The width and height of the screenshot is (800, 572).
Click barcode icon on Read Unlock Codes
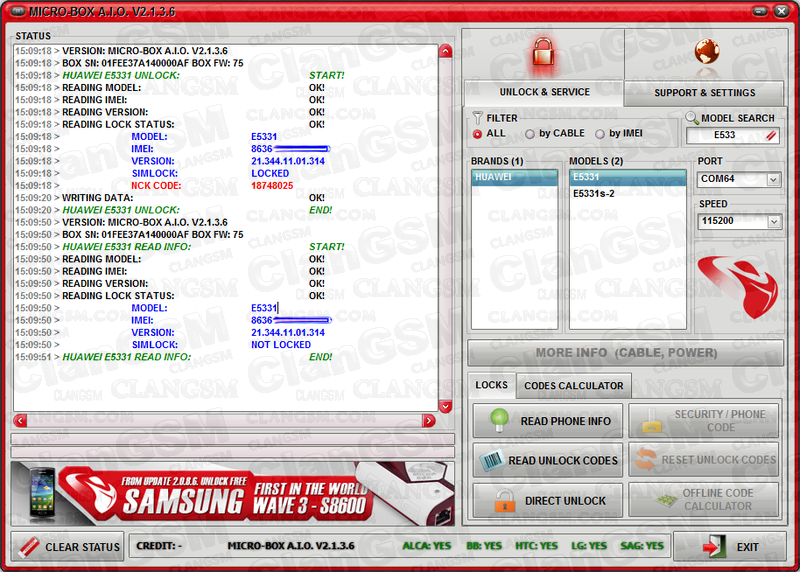pyautogui.click(x=492, y=460)
